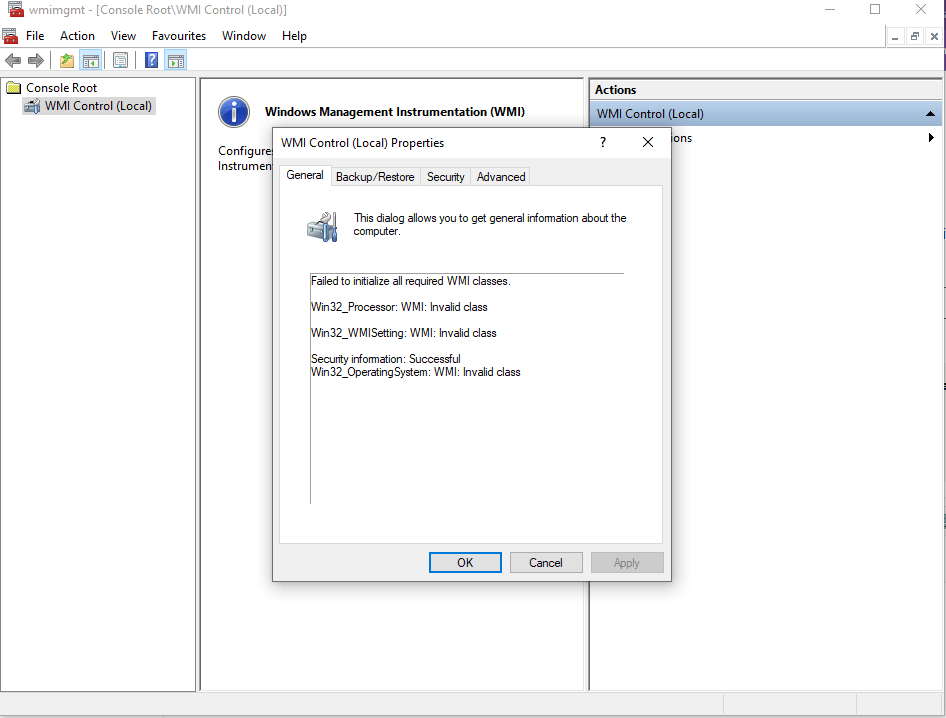Select Console Root in the tree
Screen dimensions: 946x718
[x=61, y=88]
